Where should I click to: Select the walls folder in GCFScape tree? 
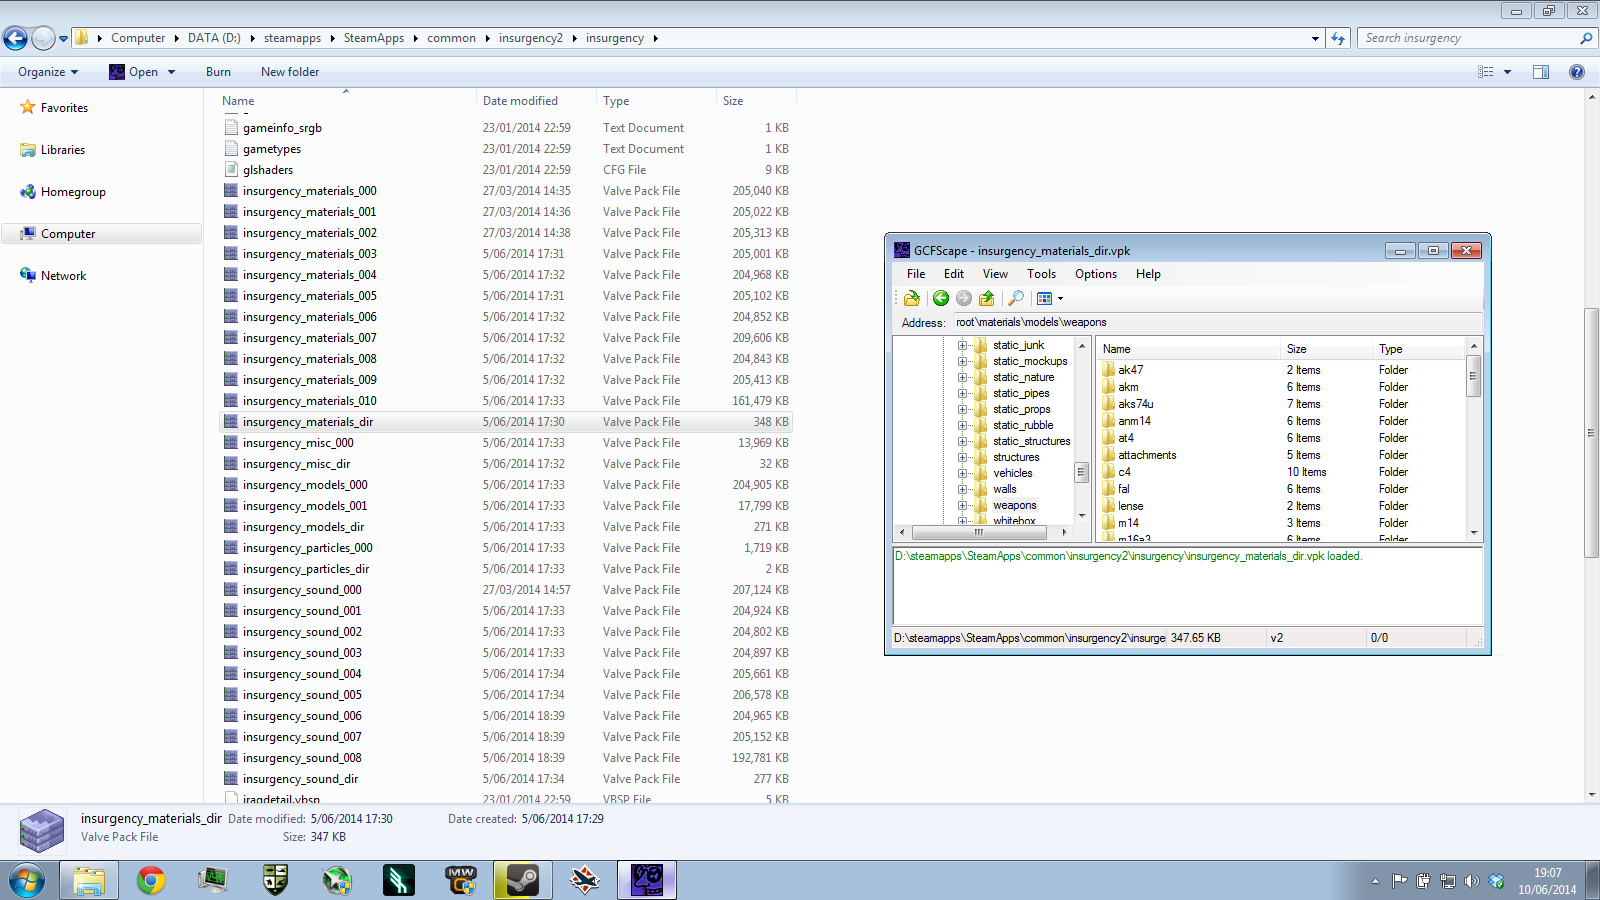click(1005, 489)
